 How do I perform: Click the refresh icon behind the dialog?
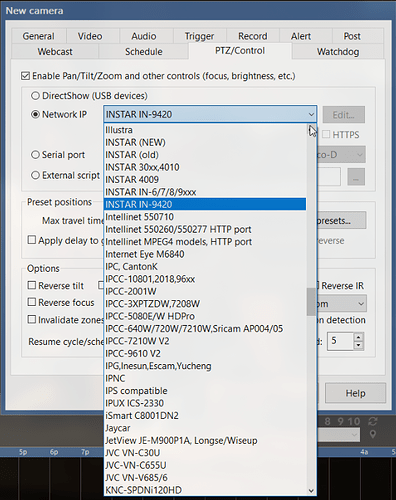(x=373, y=422)
